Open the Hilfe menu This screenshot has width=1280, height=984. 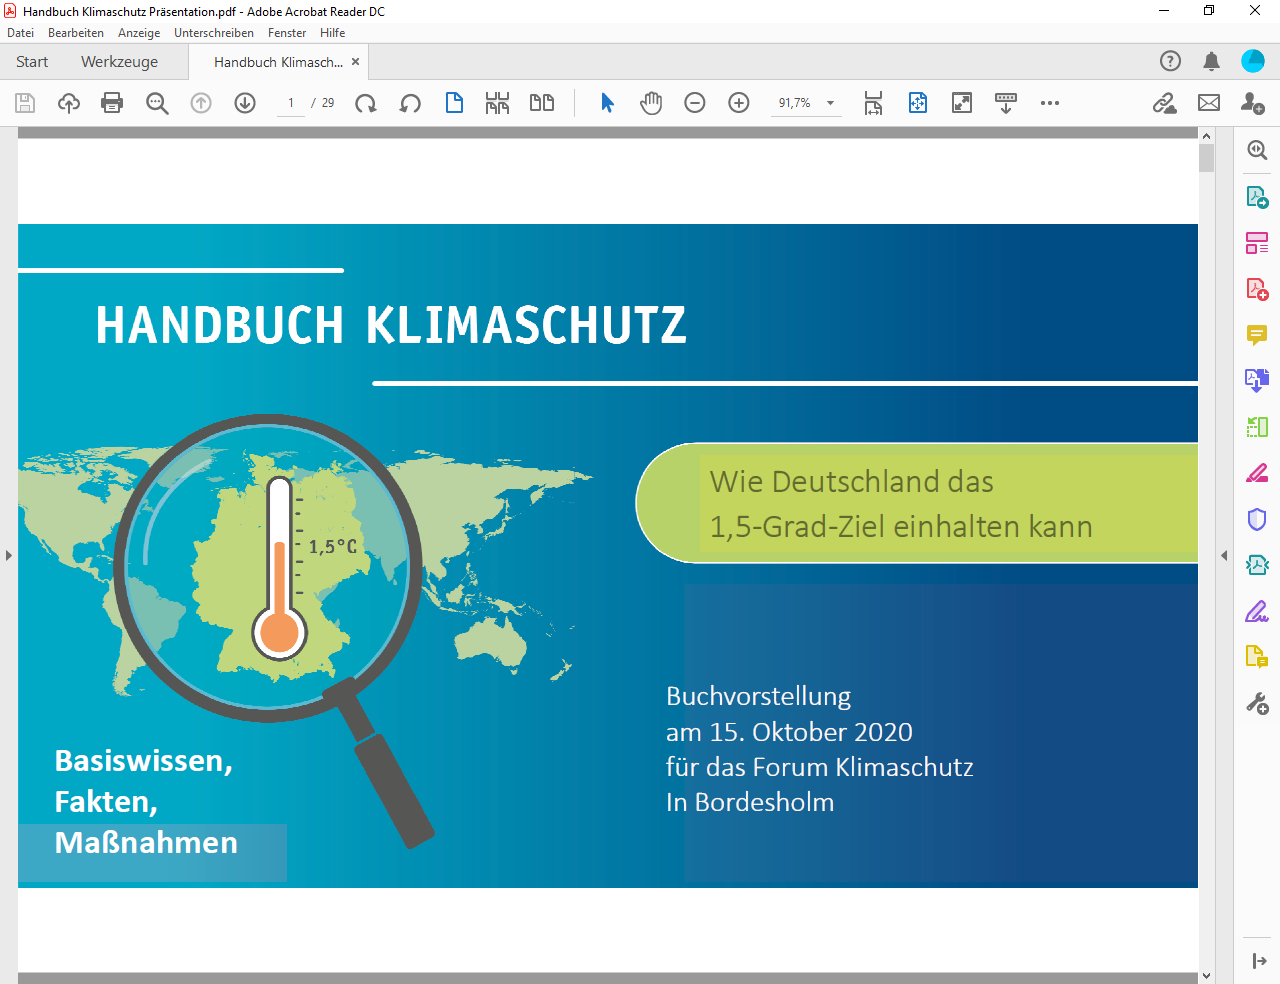pos(332,33)
